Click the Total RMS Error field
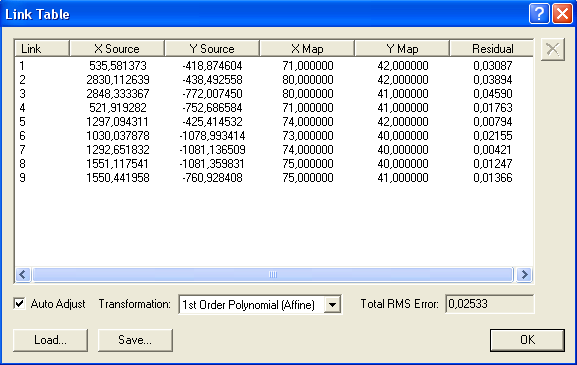Image resolution: width=577 pixels, height=365 pixels. click(x=489, y=304)
